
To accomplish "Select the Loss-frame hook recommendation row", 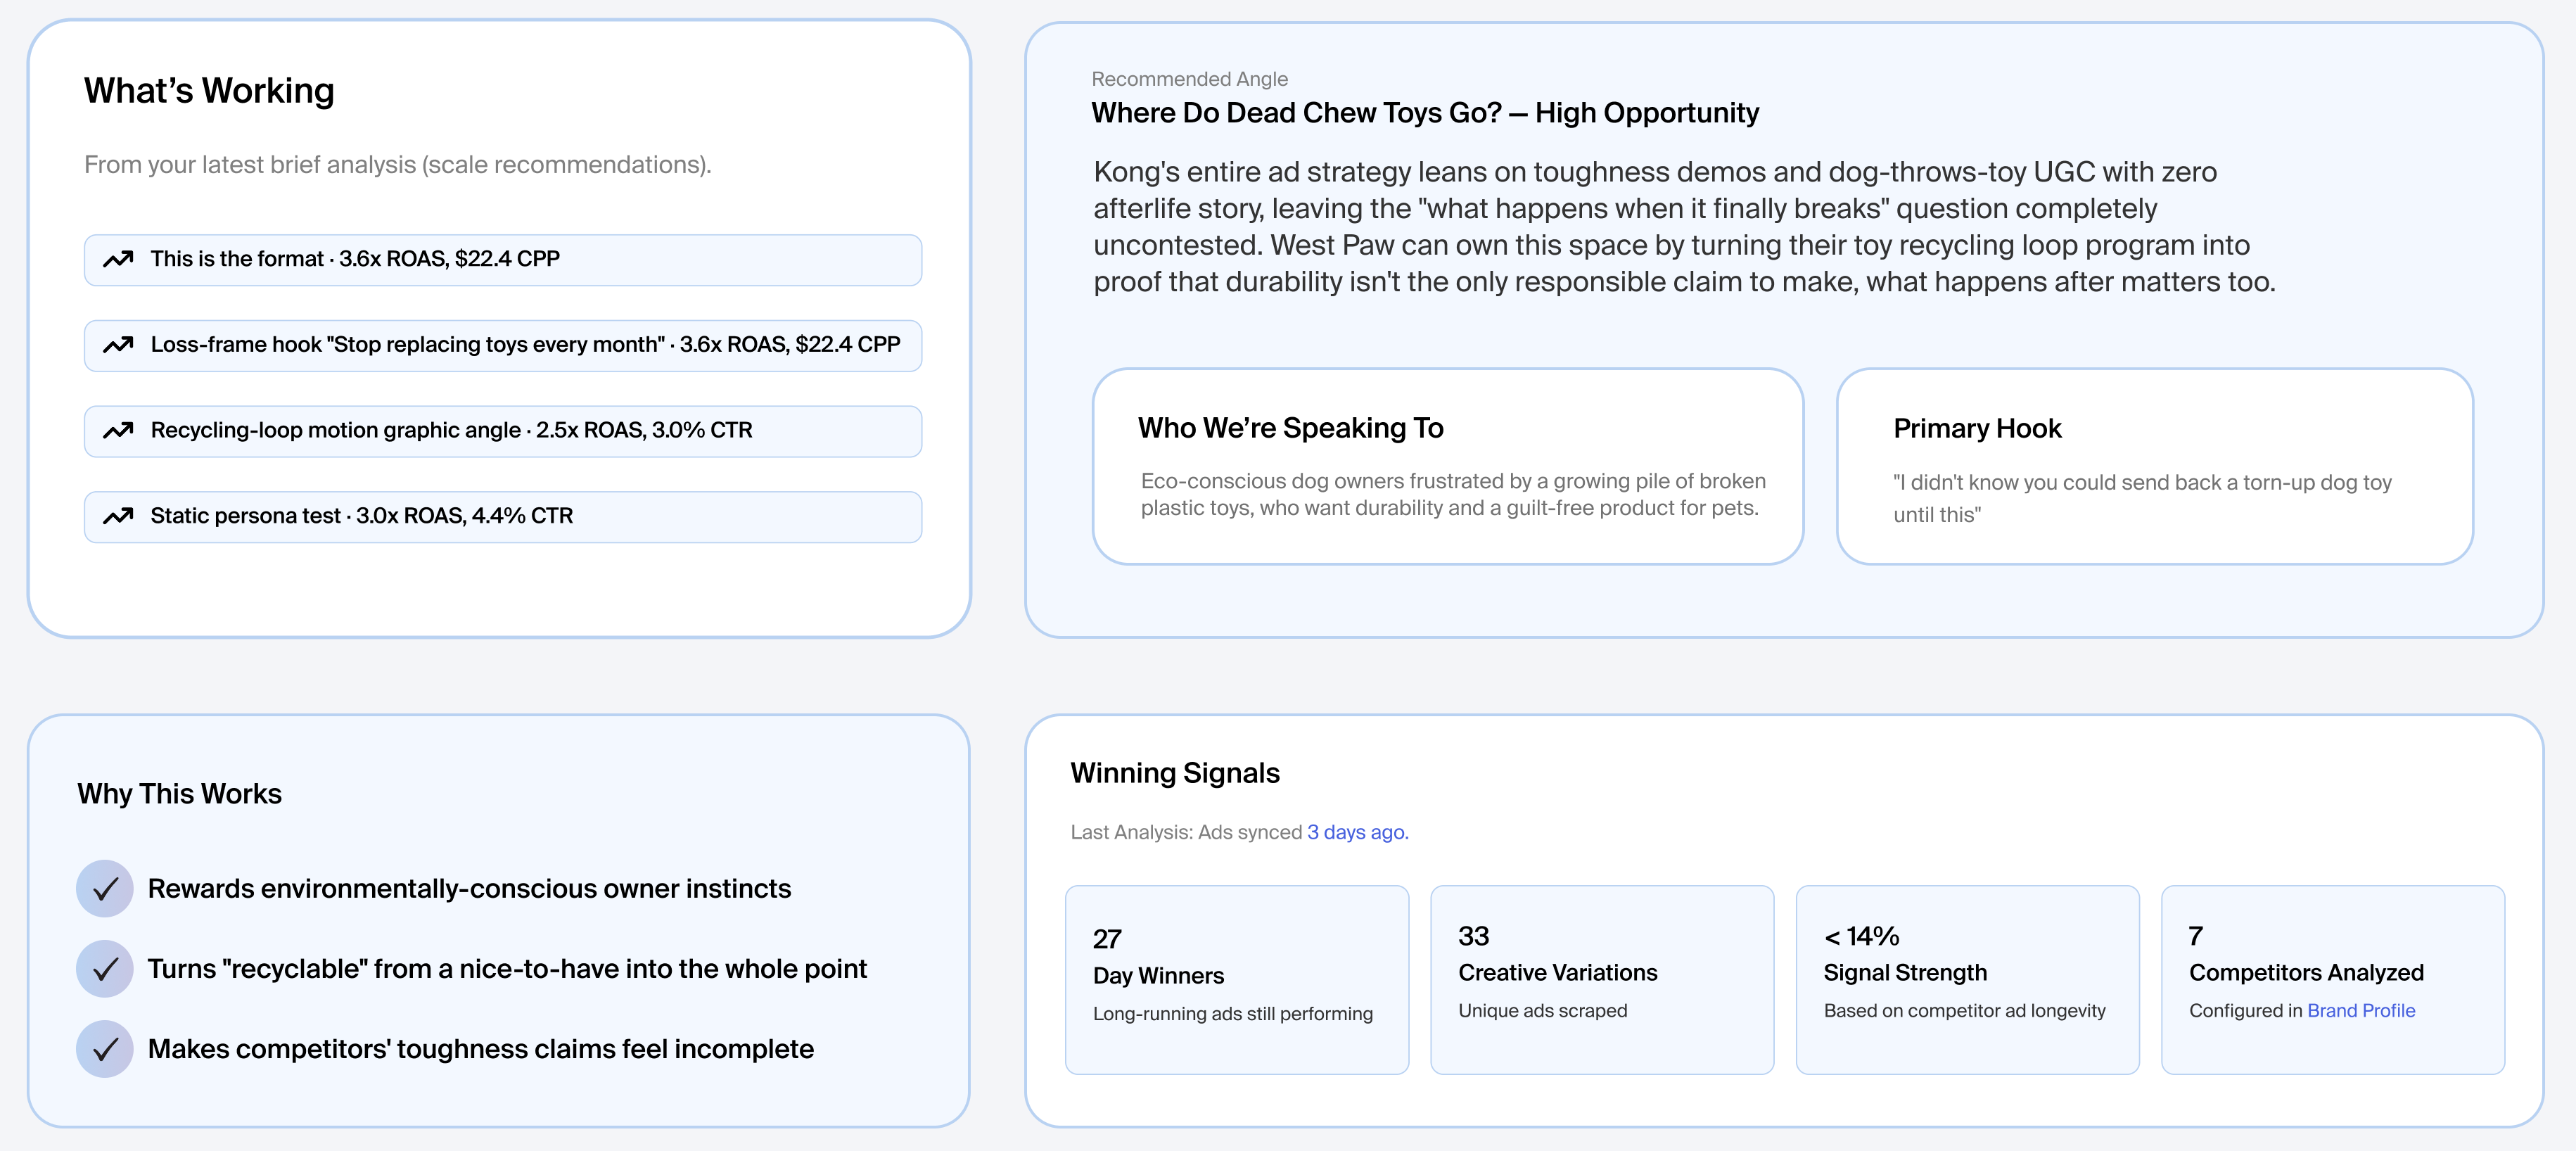I will pos(503,345).
